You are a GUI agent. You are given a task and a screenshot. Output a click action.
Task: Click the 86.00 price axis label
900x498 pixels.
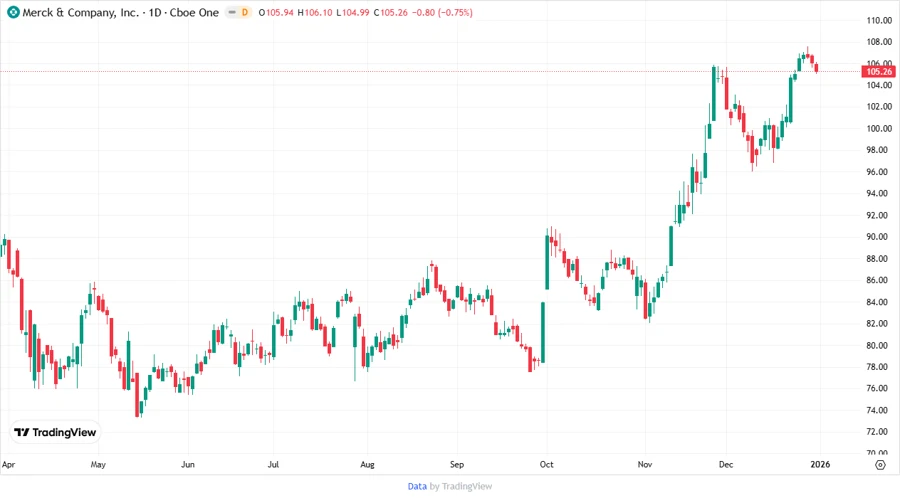(879, 280)
